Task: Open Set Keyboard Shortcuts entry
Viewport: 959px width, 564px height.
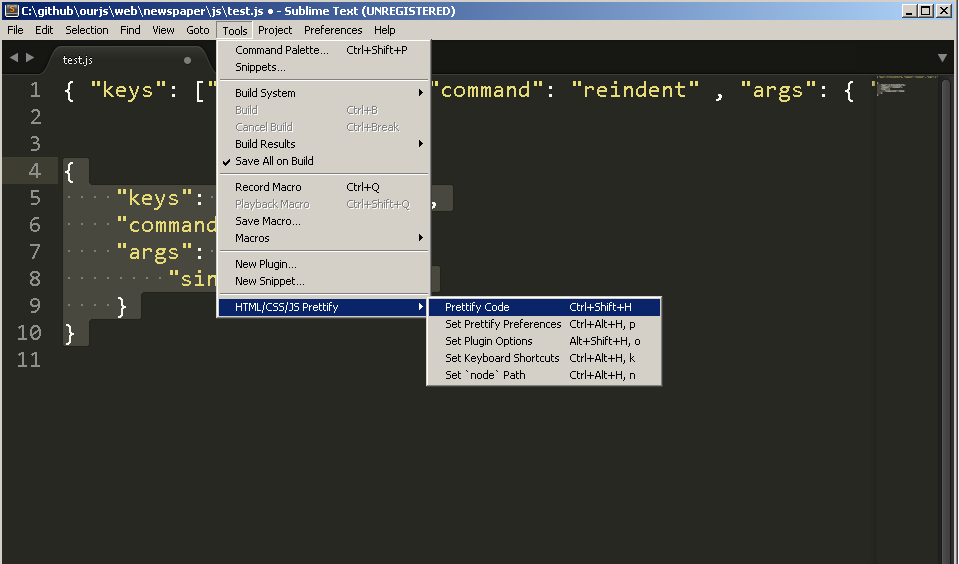Action: coord(544,358)
